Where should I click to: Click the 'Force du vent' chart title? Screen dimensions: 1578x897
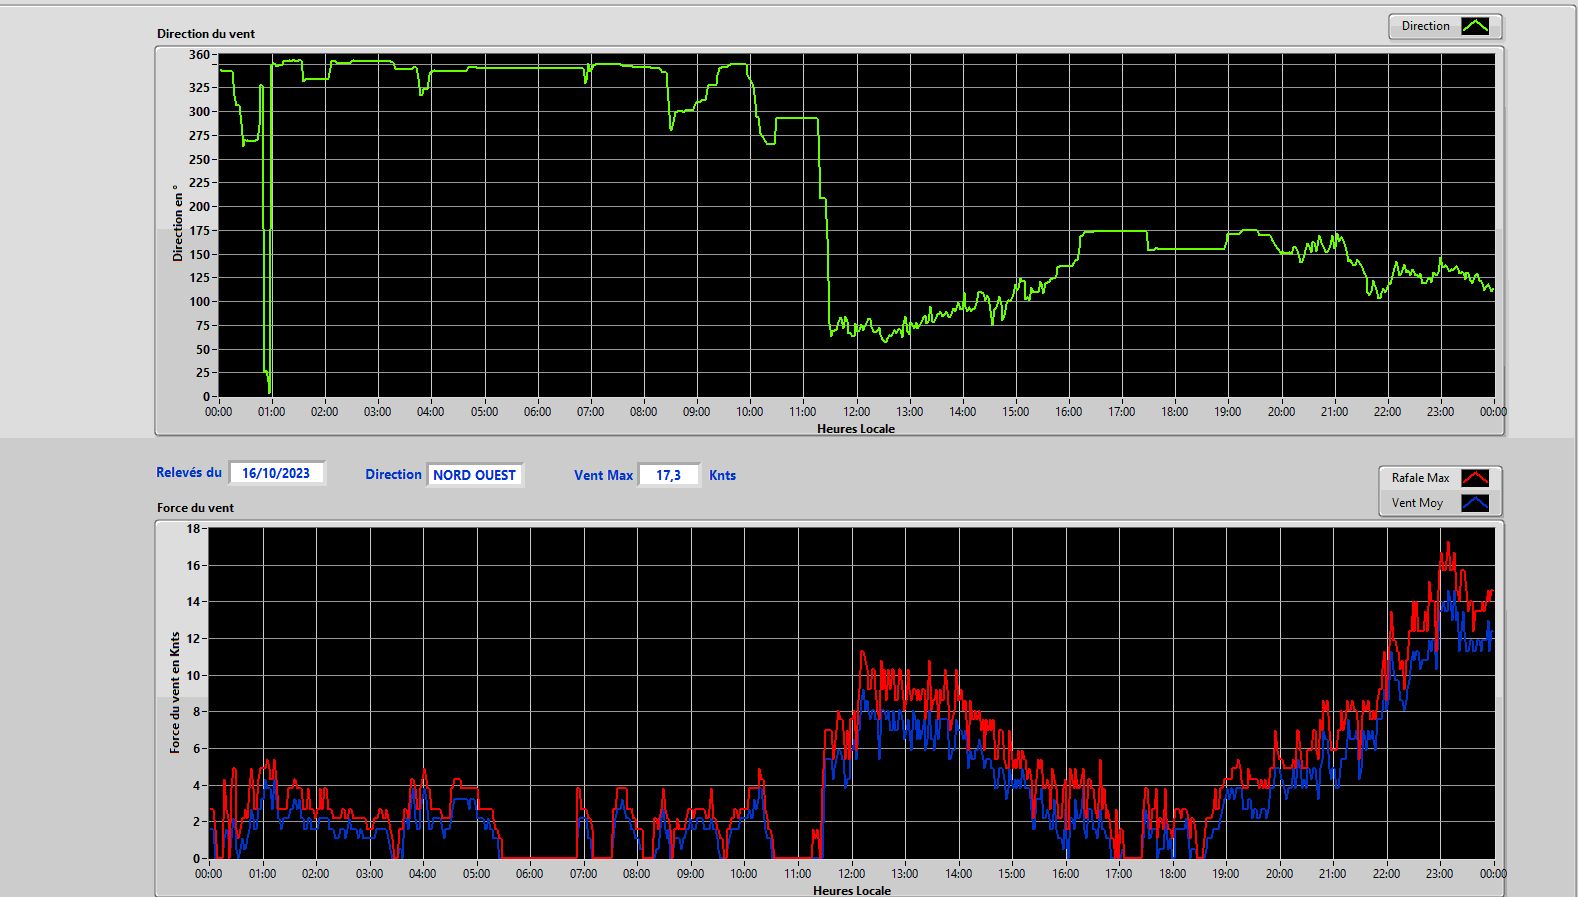tap(195, 507)
